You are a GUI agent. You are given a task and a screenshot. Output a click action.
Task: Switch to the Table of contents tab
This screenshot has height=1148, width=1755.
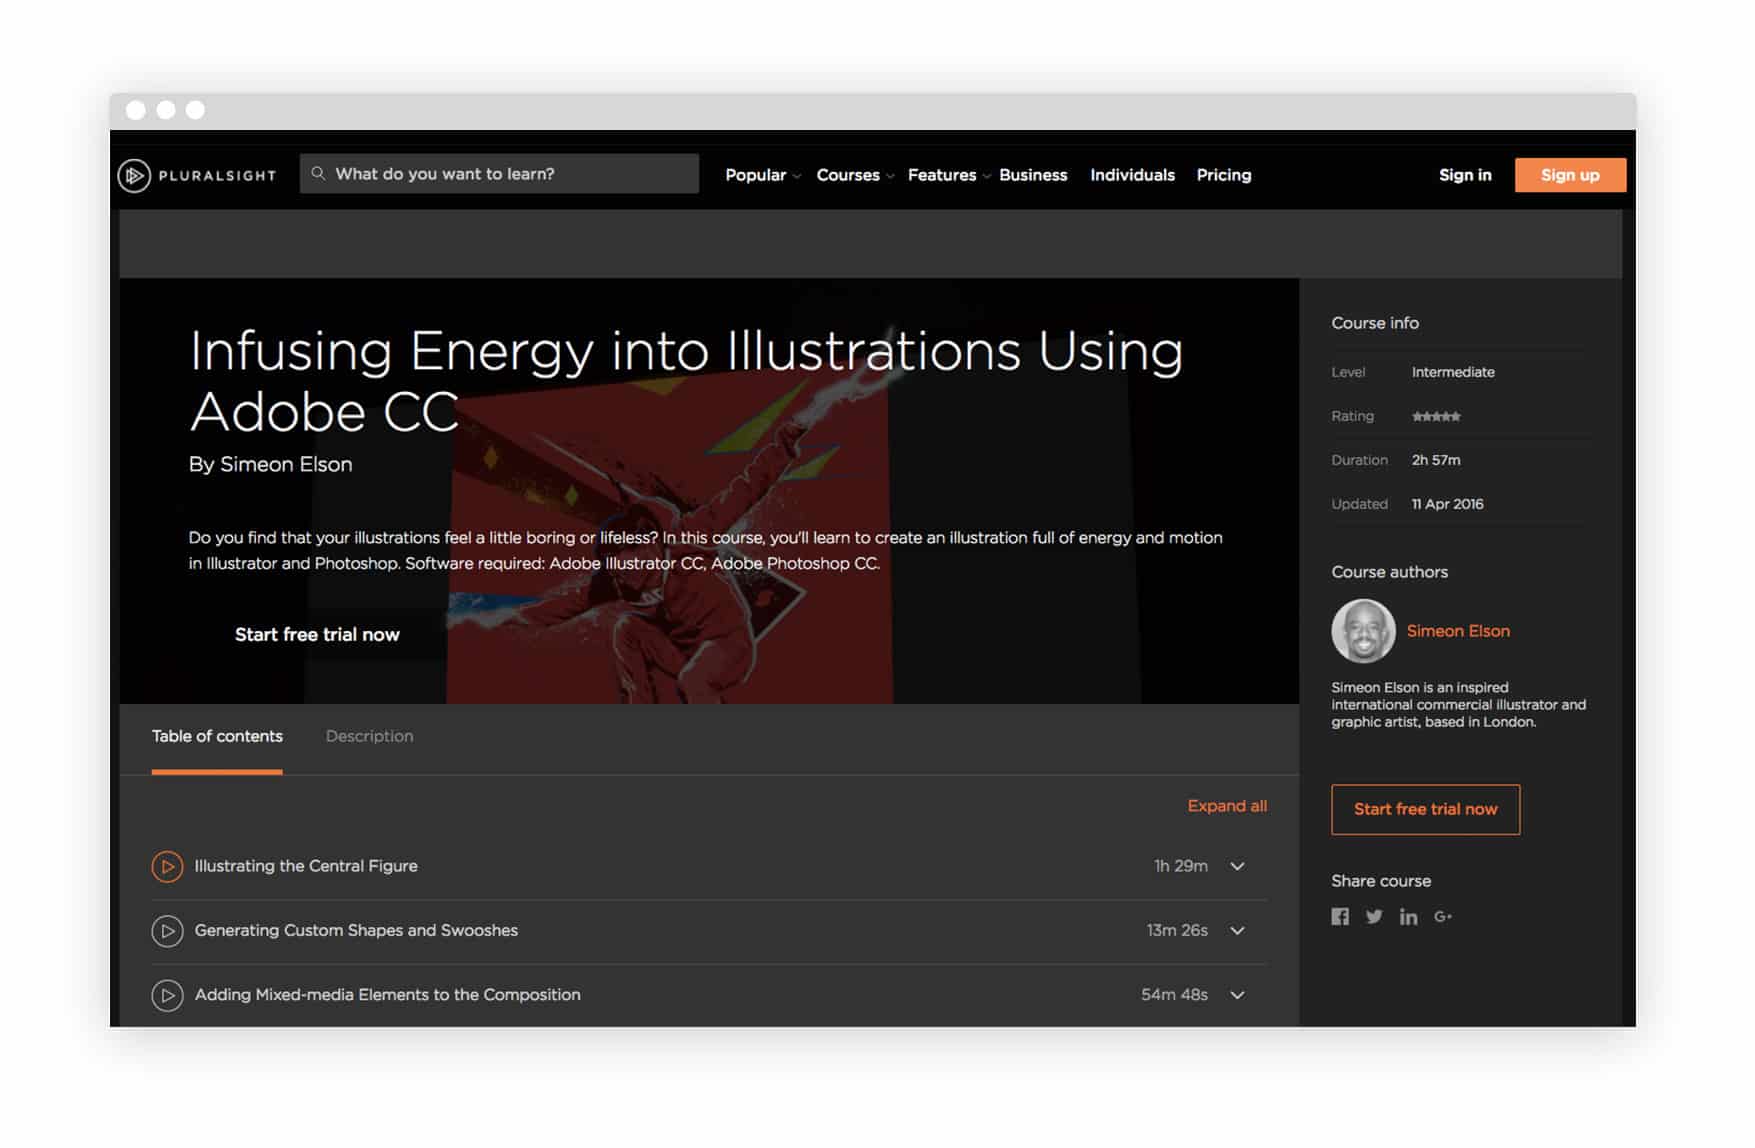[217, 737]
